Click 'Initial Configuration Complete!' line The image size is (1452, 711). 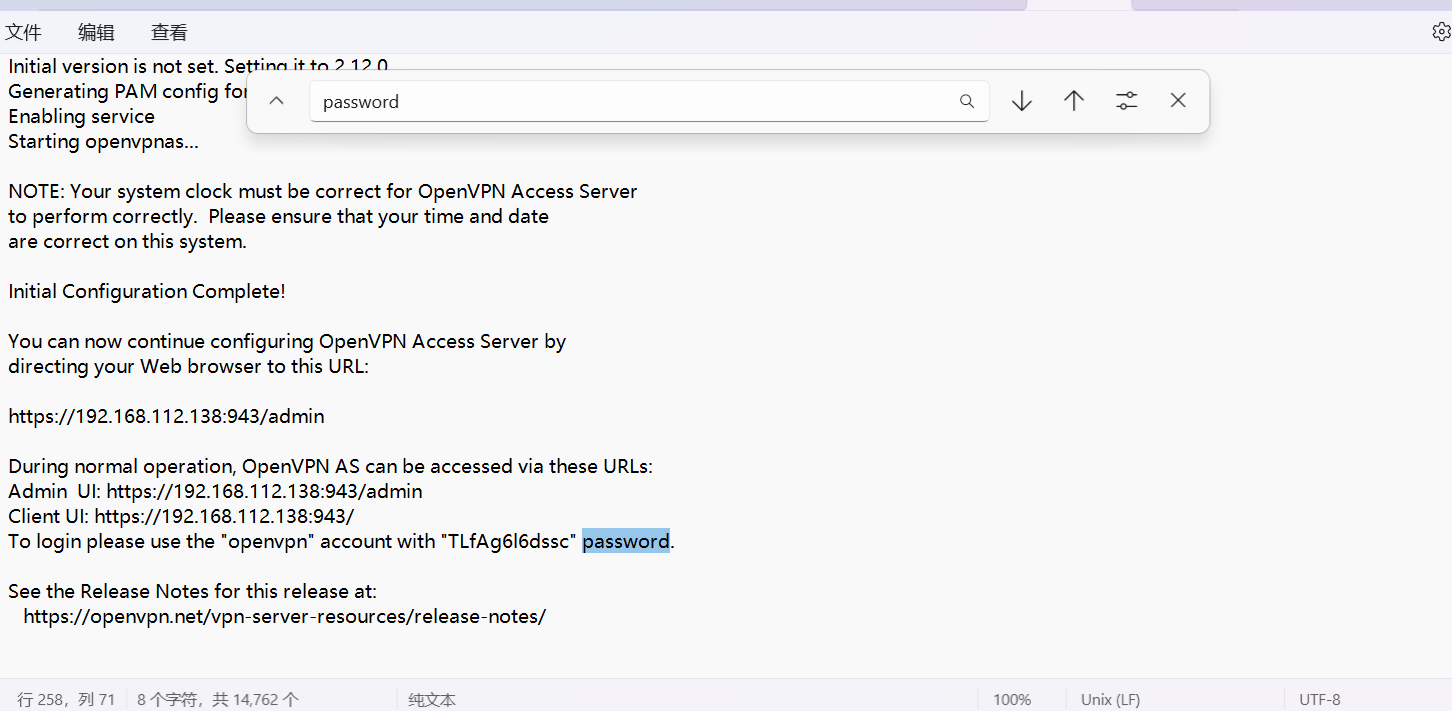(x=147, y=291)
